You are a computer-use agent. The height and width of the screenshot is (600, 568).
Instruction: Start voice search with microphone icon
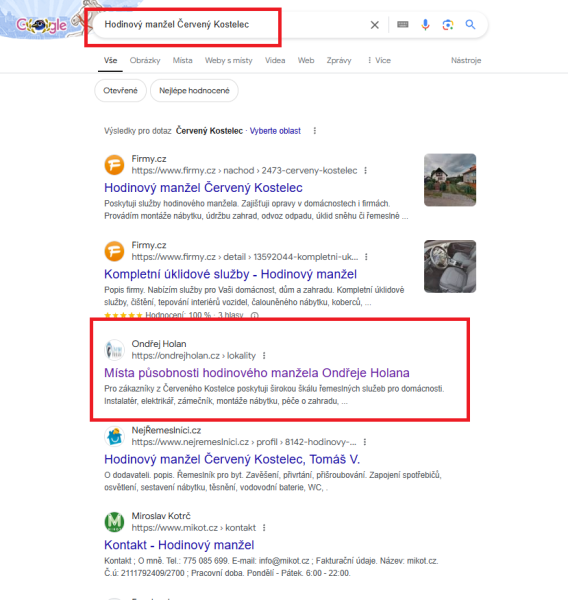(425, 24)
